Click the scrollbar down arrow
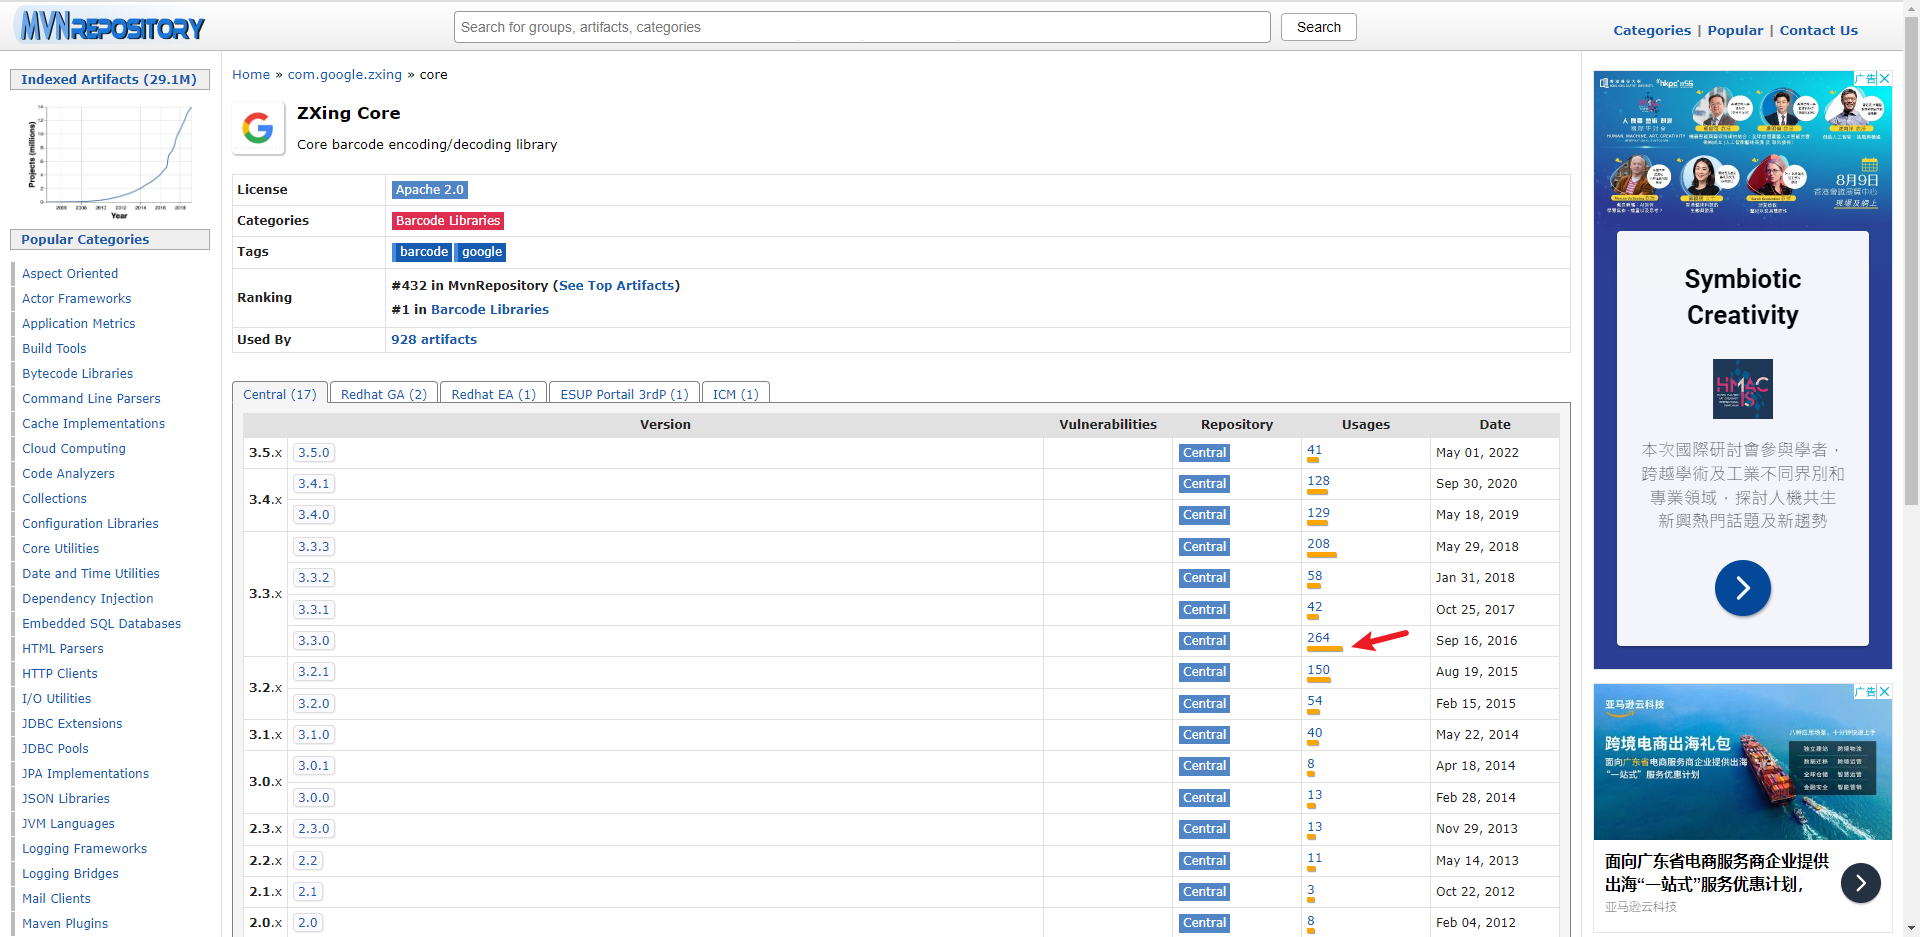Screen dimensions: 1920x937 (x=1911, y=928)
